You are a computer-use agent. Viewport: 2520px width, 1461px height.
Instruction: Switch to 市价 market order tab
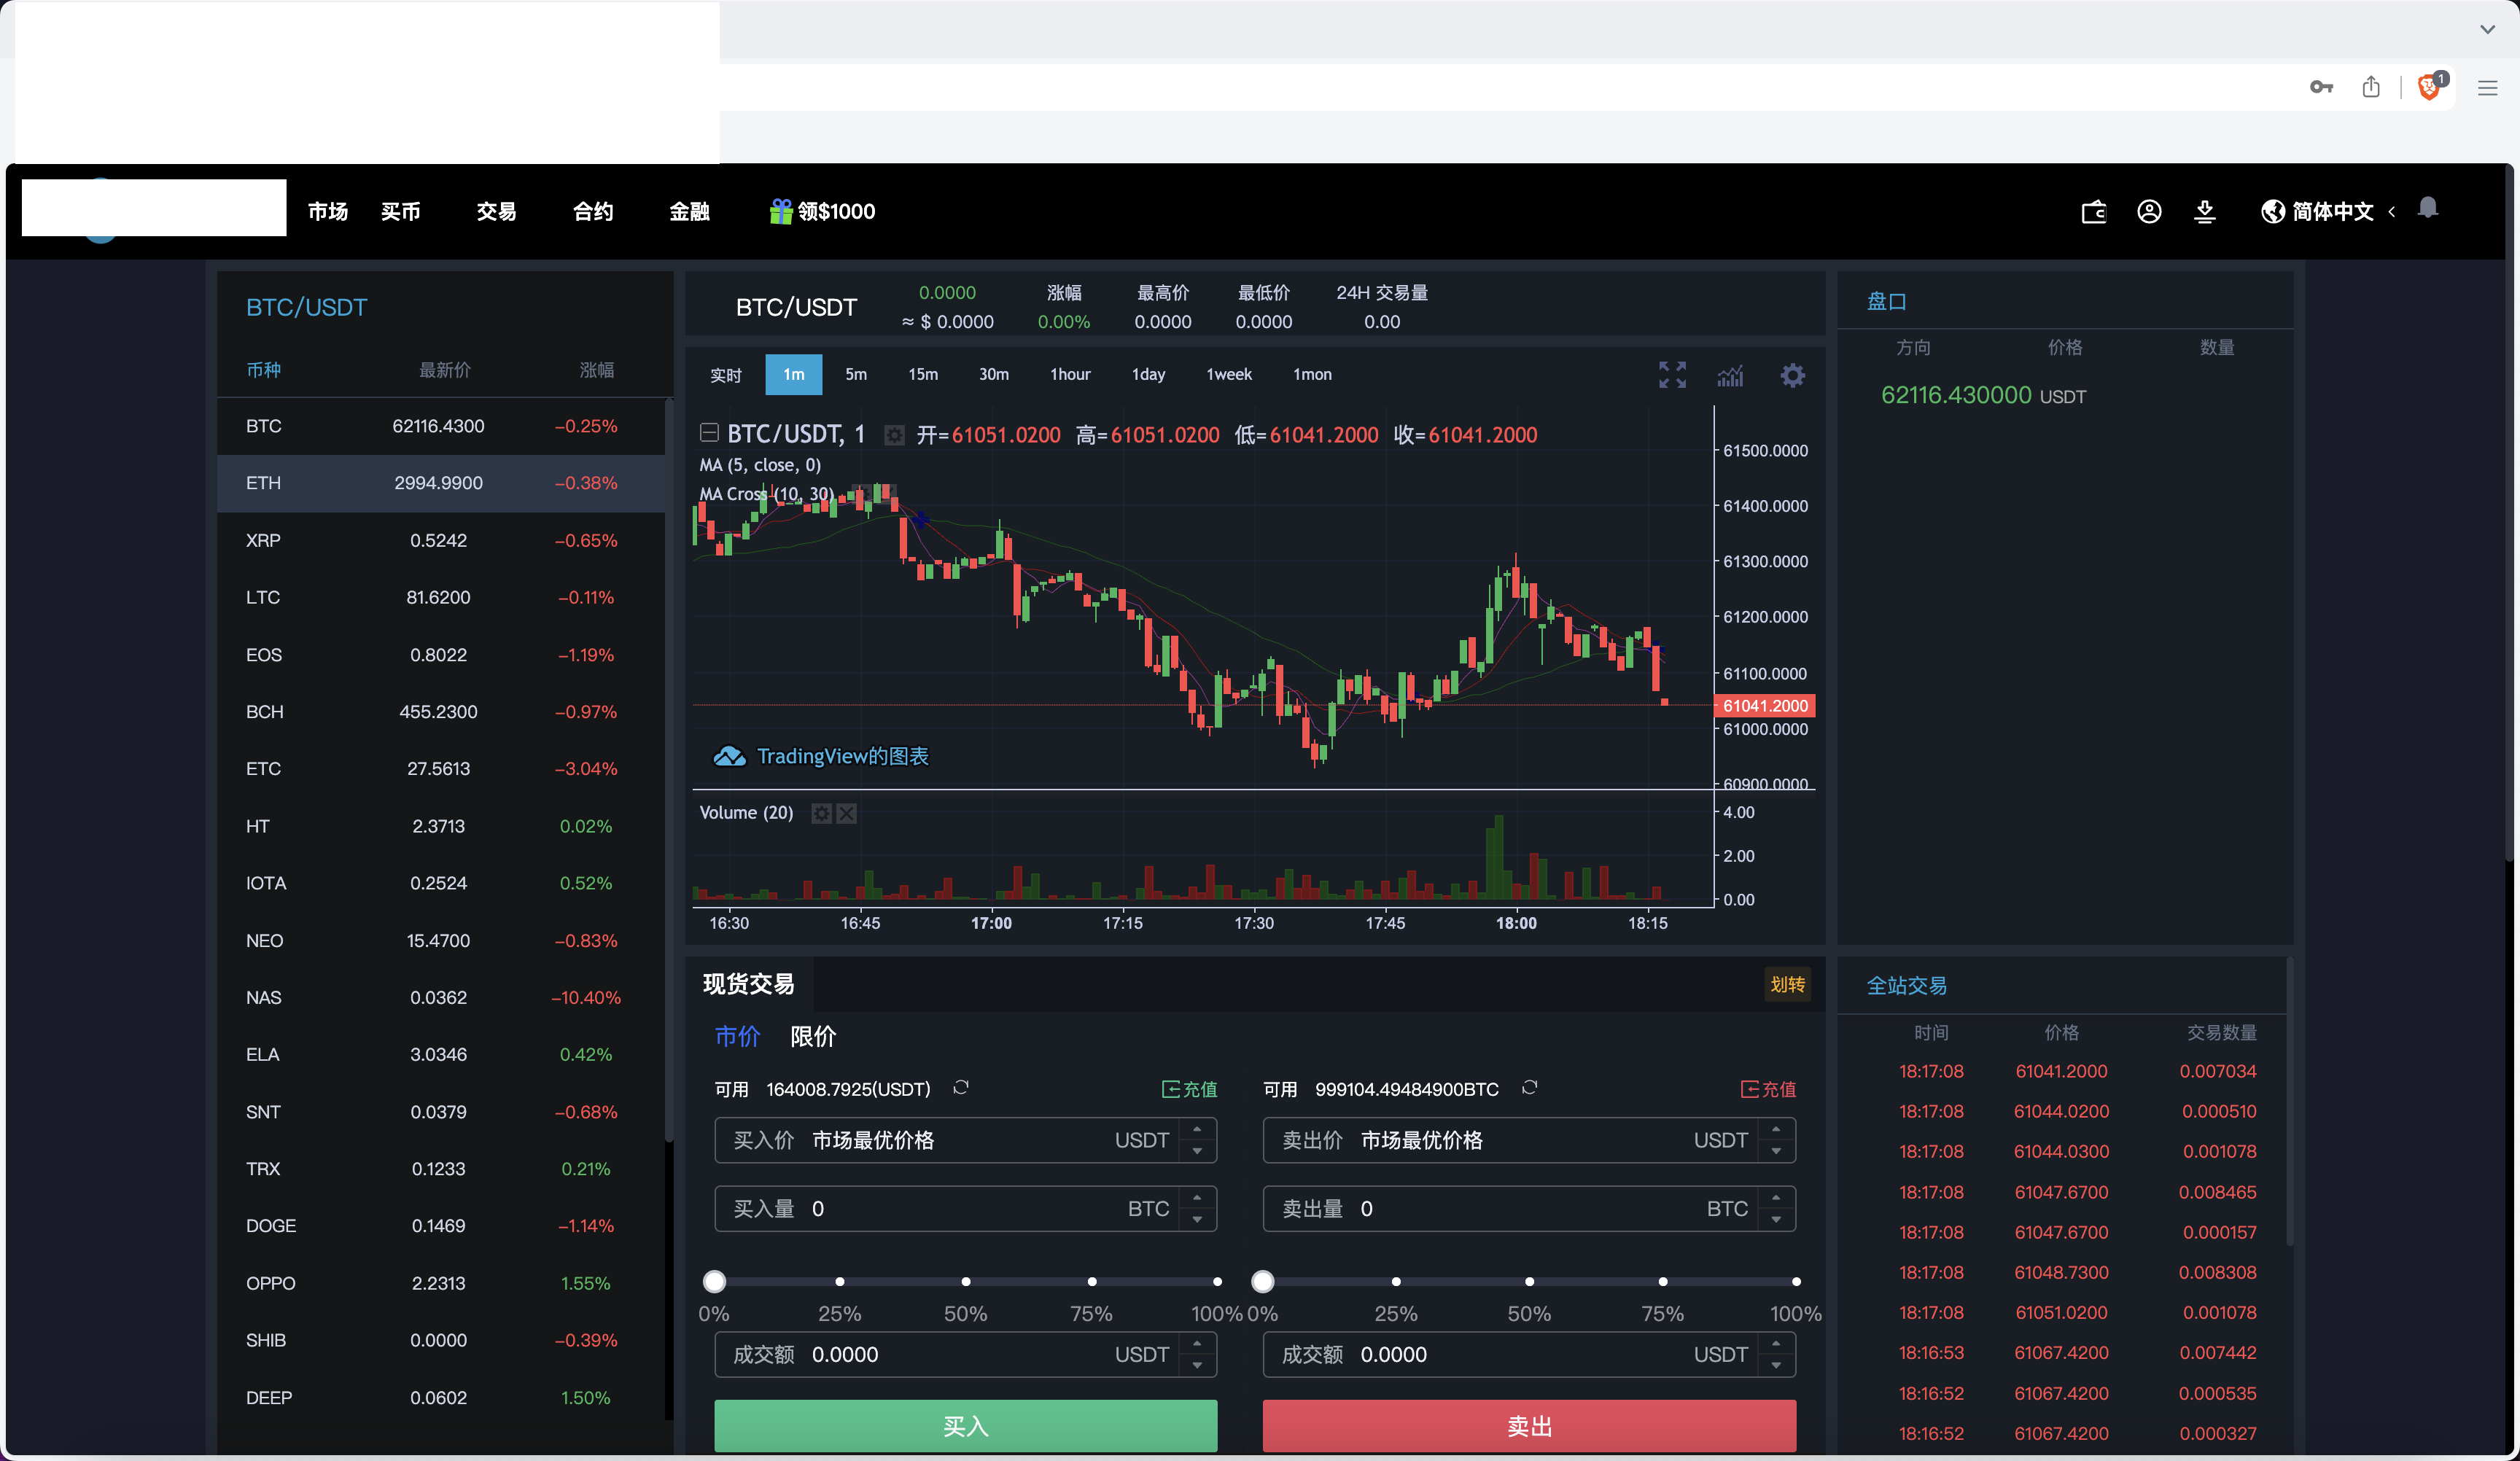point(737,1036)
